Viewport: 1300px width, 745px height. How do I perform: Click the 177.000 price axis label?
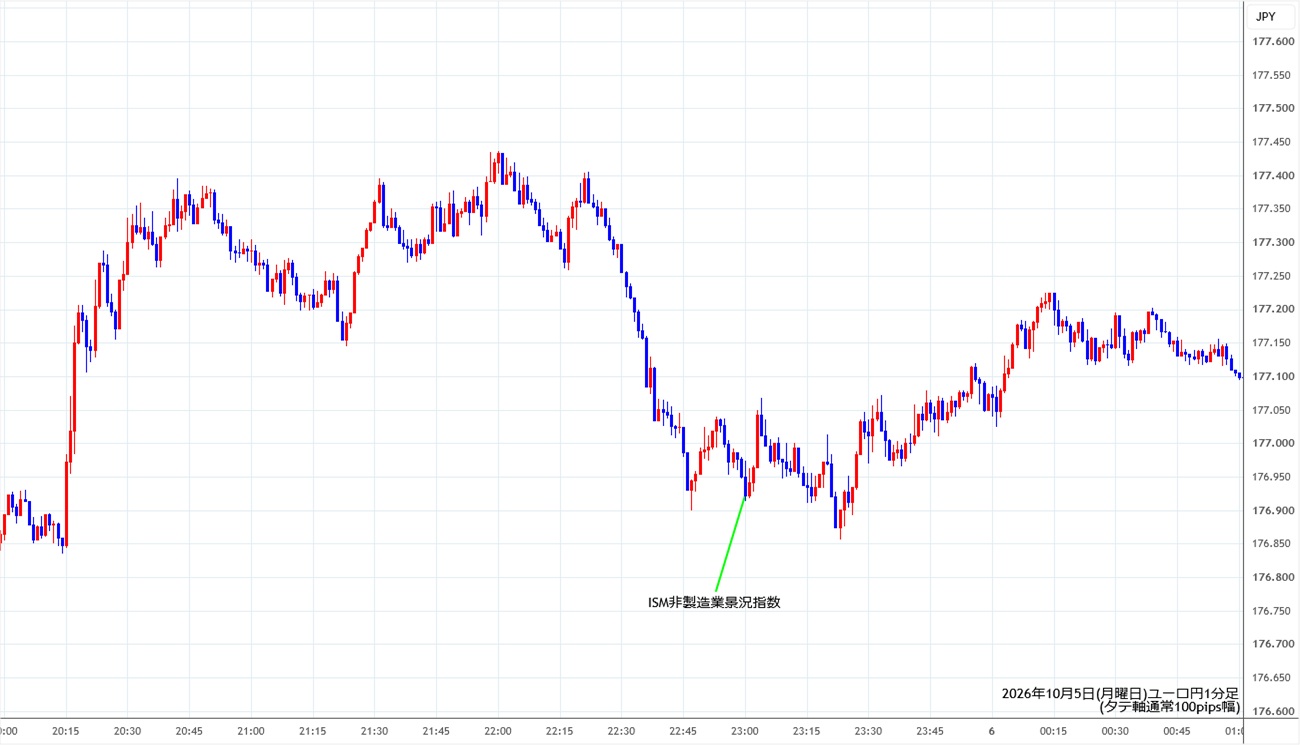1274,443
